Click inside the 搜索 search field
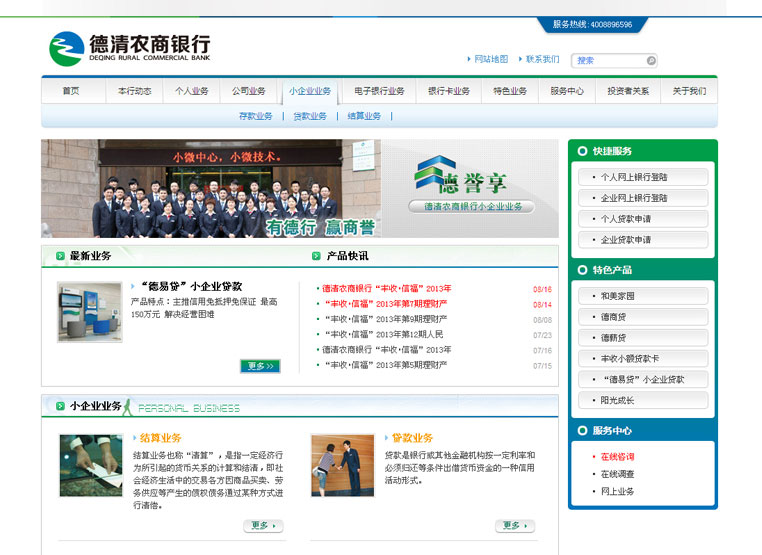Image resolution: width=762 pixels, height=555 pixels. tap(608, 60)
